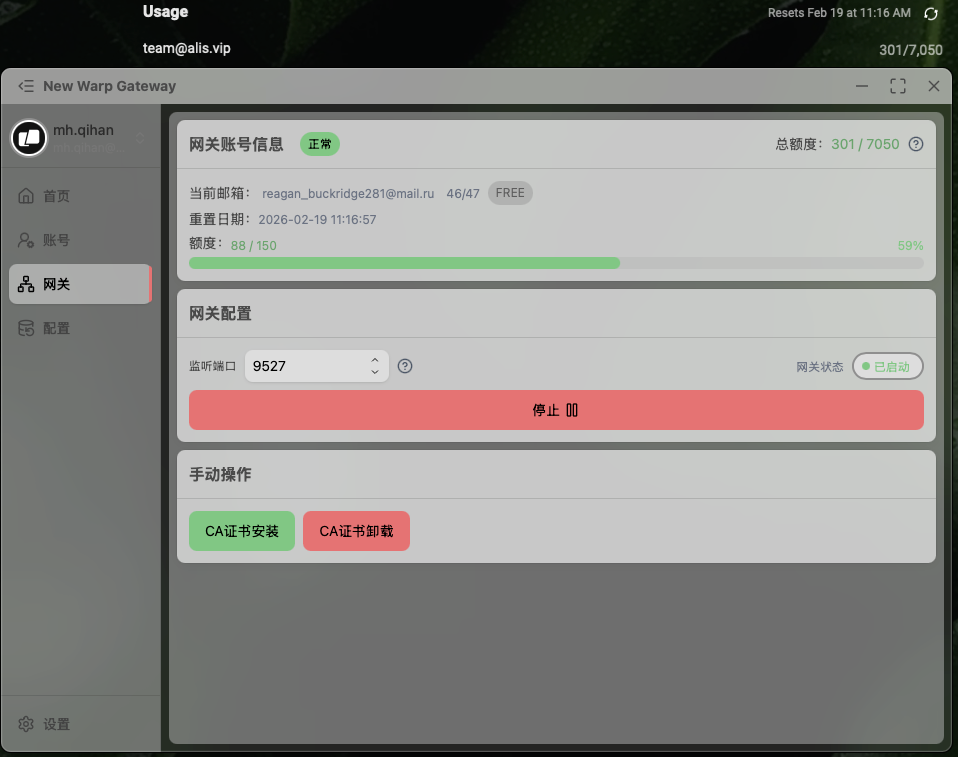Go to the 账号 accounts section
Image resolution: width=958 pixels, height=757 pixels.
click(x=80, y=240)
